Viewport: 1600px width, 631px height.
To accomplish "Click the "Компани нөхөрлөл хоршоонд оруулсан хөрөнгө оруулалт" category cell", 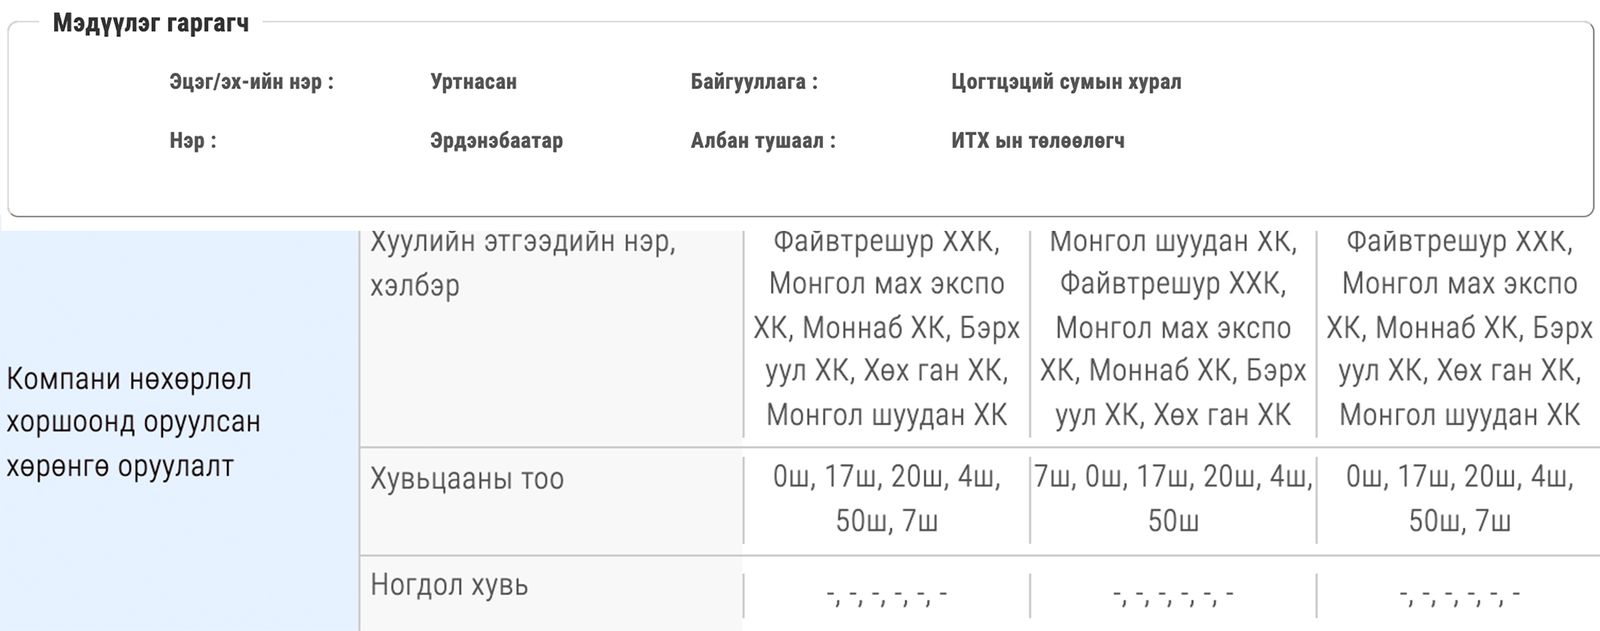I will (134, 423).
